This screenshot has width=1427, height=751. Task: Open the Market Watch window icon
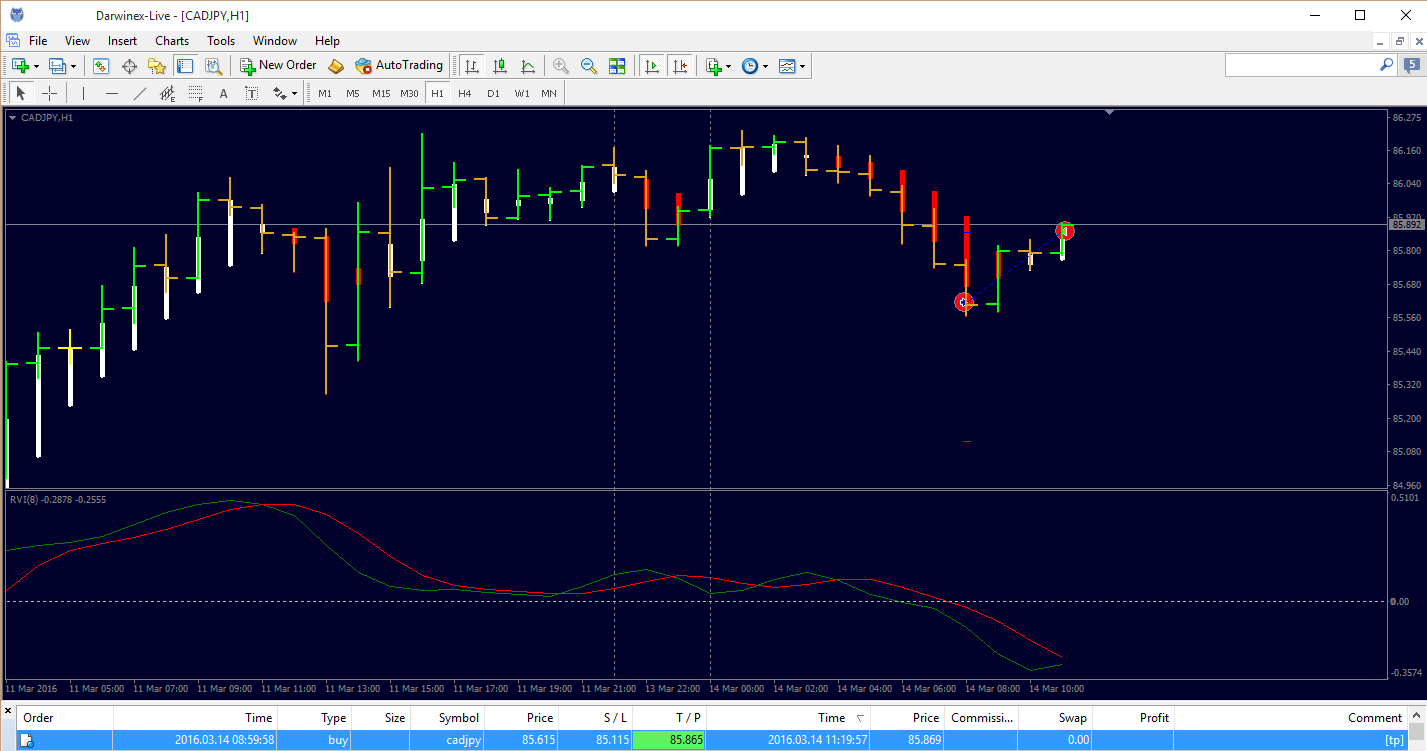[x=101, y=66]
